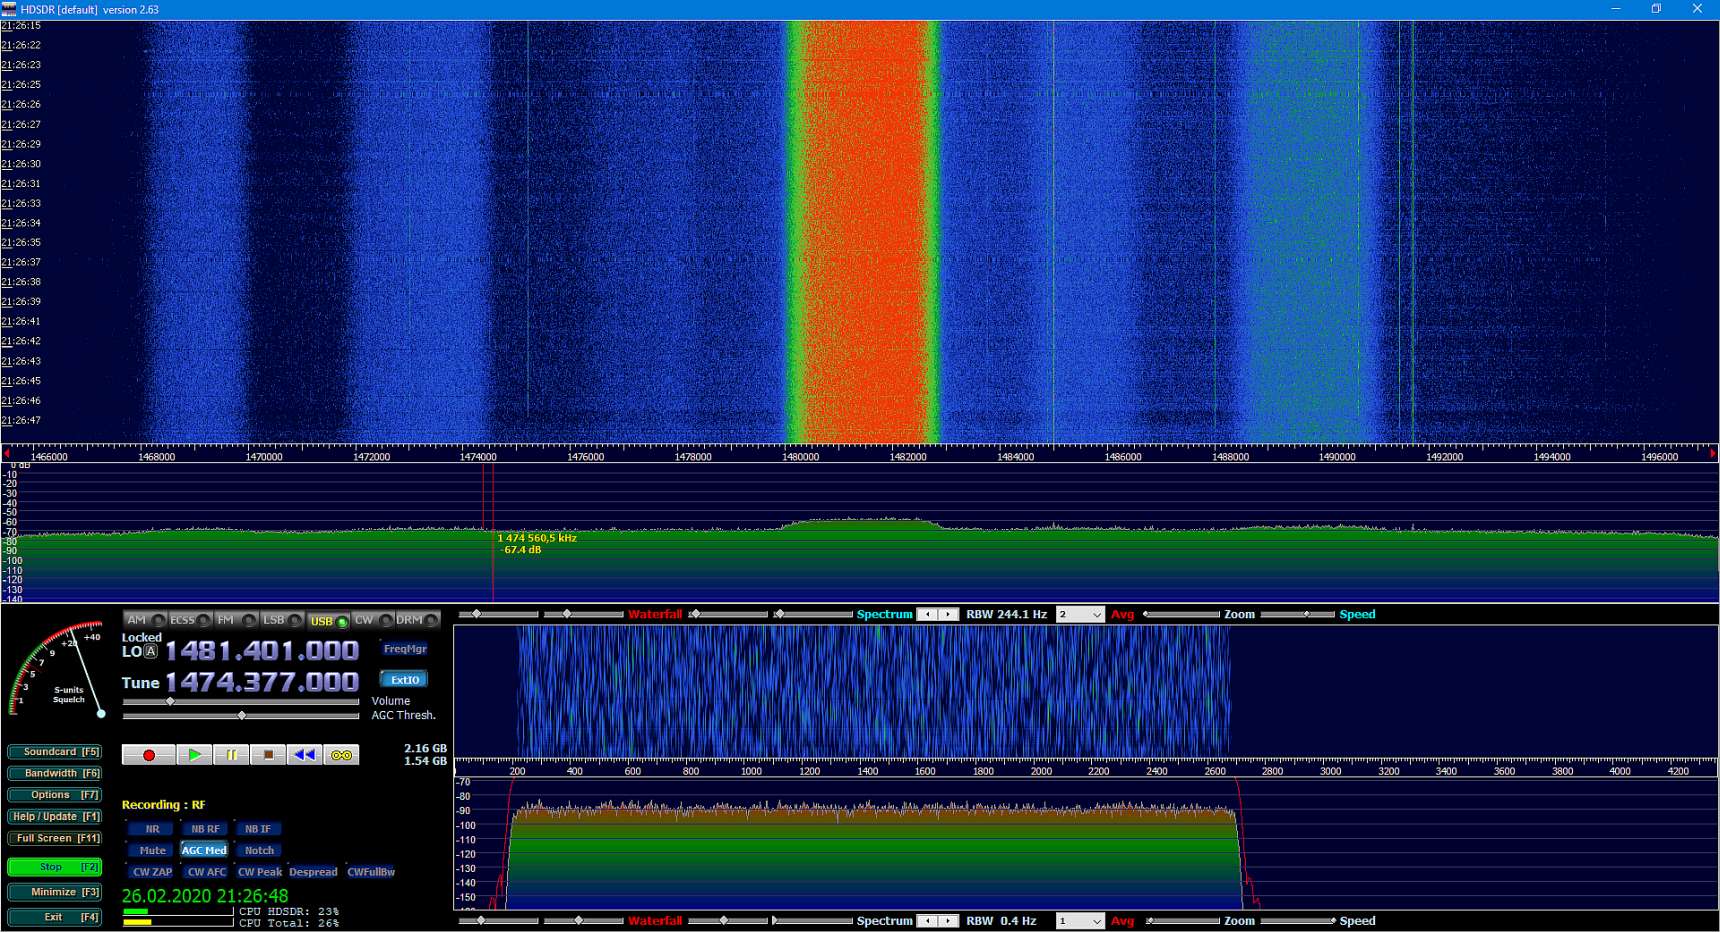Click upper red Waterfall label

tap(655, 615)
